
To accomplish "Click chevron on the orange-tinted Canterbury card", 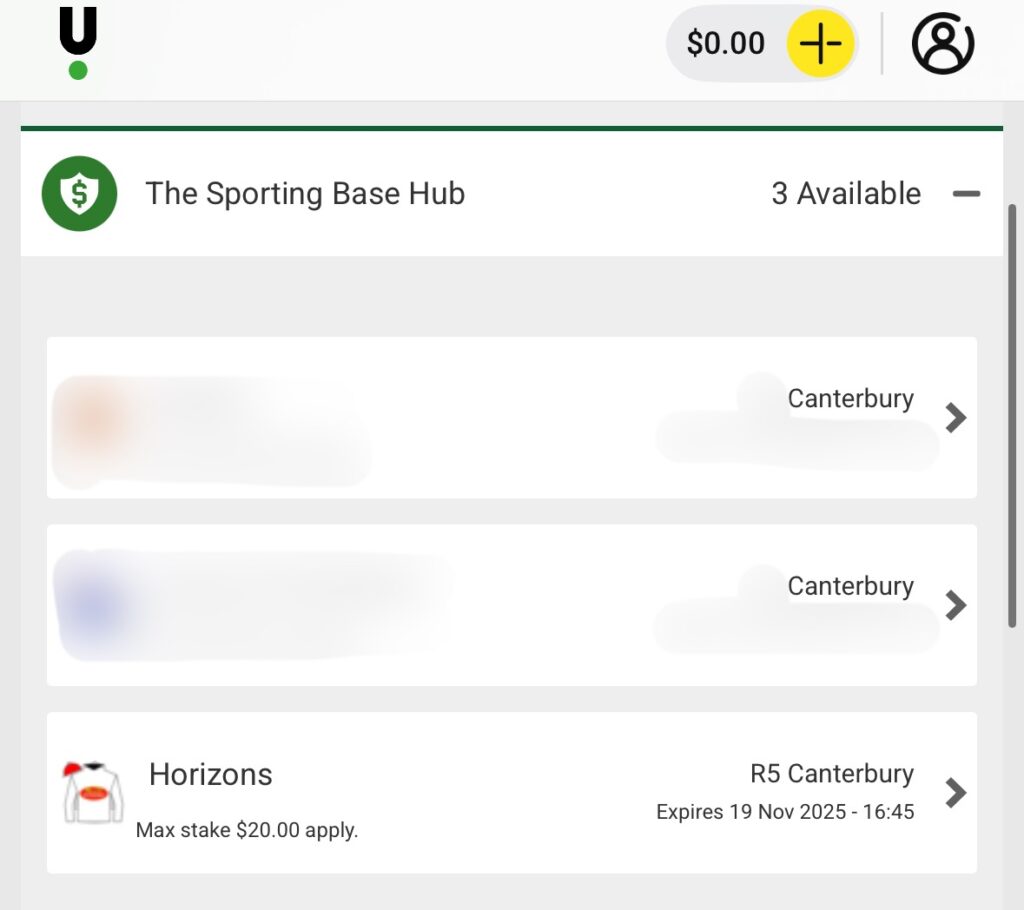I will click(x=956, y=418).
